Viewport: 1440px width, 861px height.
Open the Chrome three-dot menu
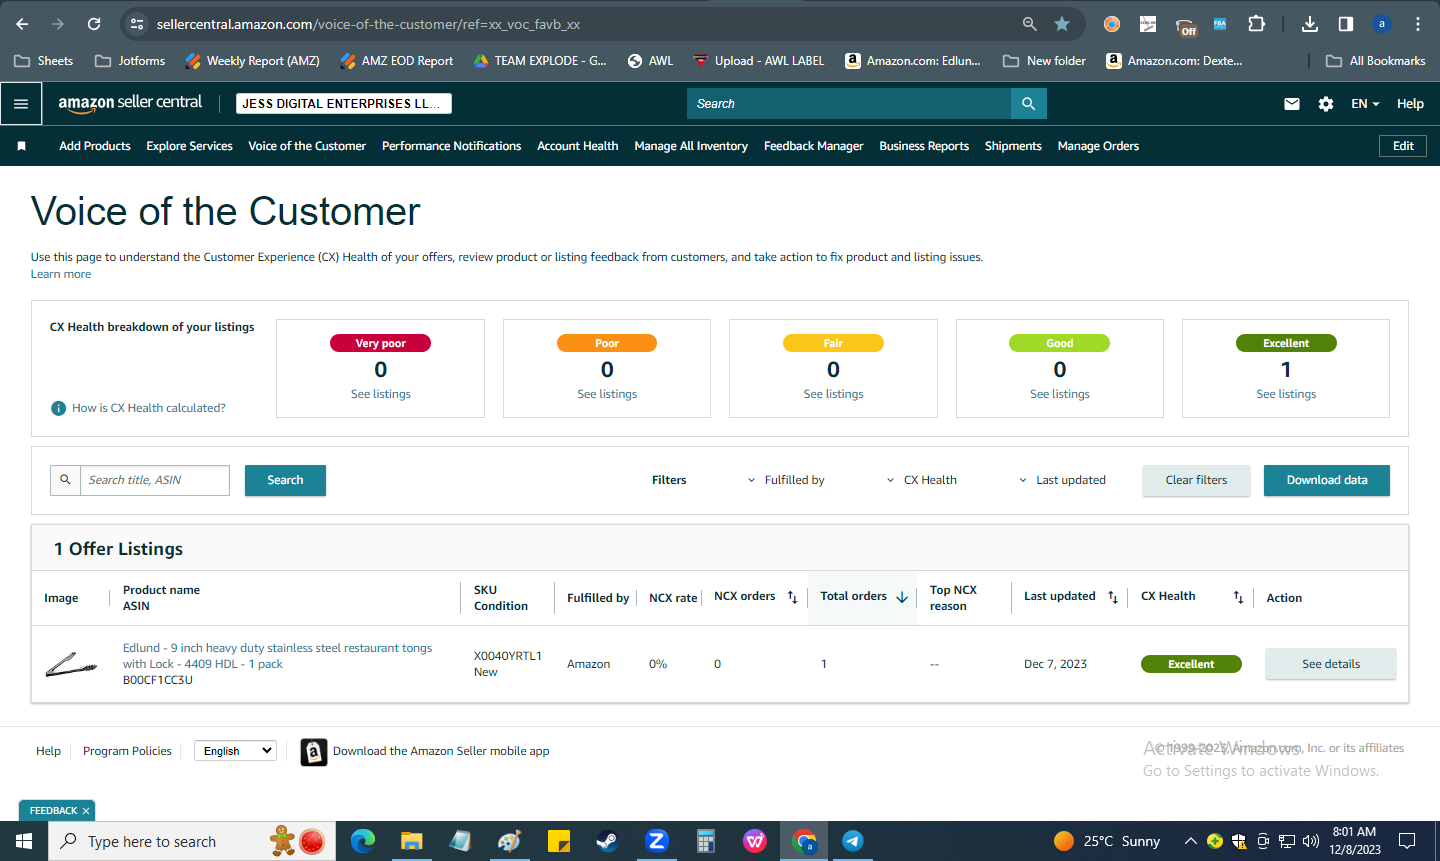click(x=1418, y=24)
